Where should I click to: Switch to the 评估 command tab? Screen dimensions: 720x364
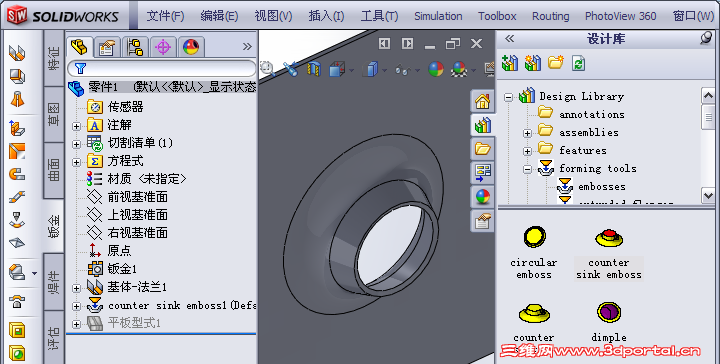coord(54,337)
